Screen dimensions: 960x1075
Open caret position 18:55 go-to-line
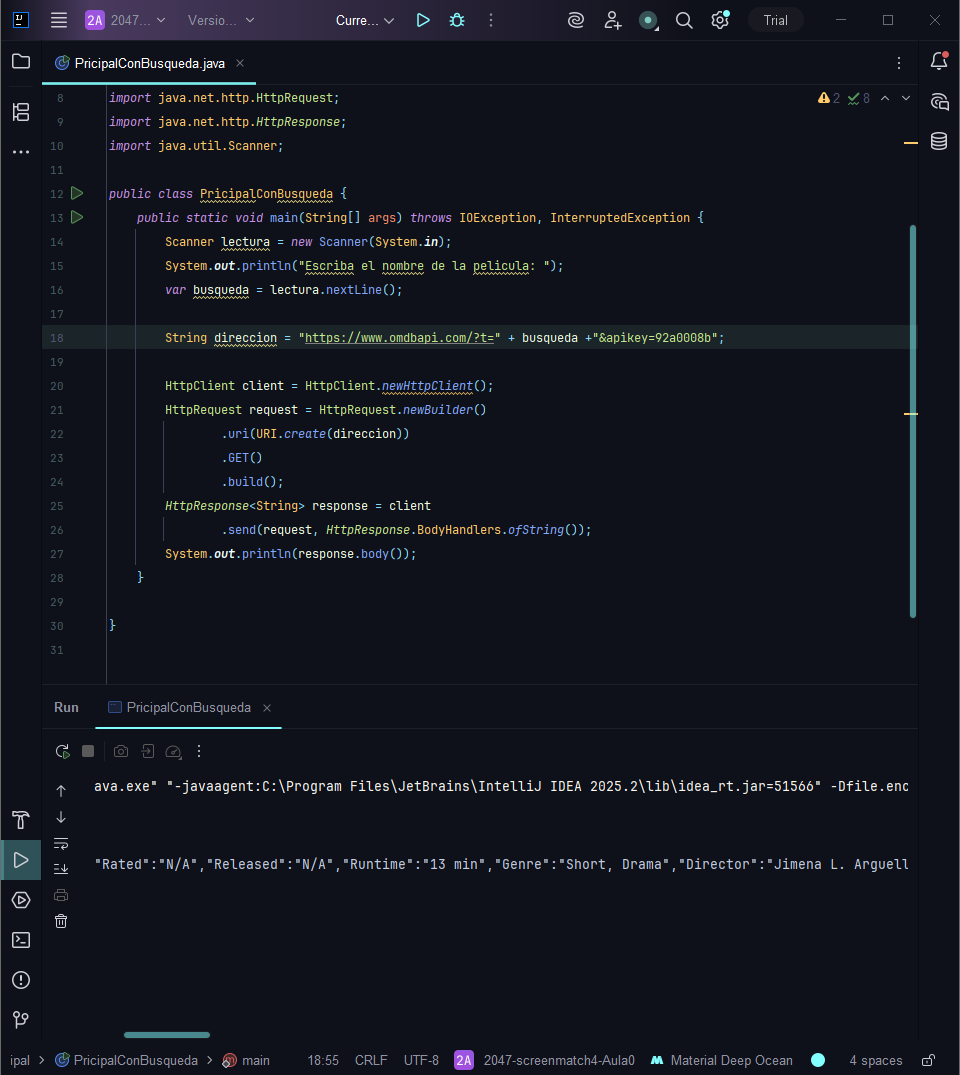point(323,1060)
